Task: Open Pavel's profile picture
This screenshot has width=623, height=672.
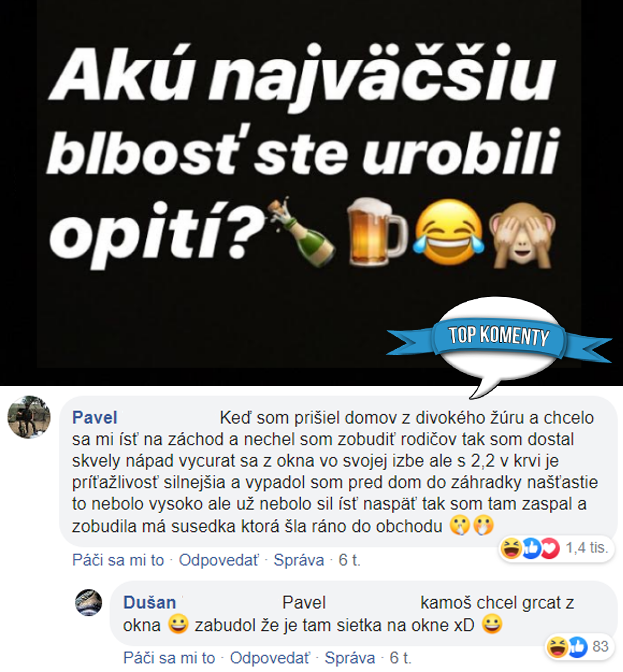Action: pos(29,417)
